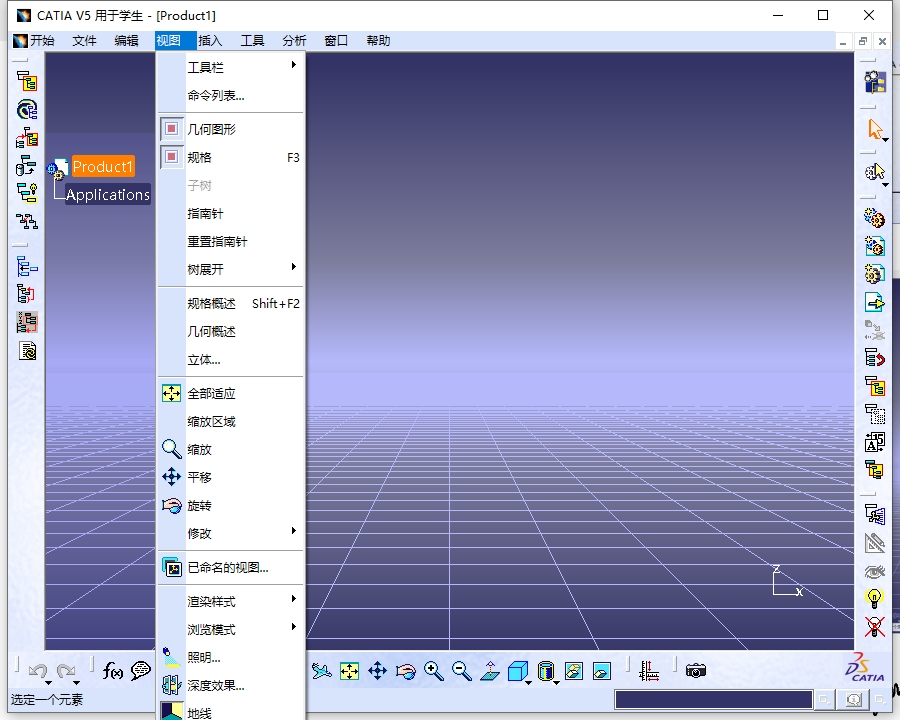Click the Swap visible space icon
Image resolution: width=900 pixels, height=720 pixels.
click(x=602, y=671)
